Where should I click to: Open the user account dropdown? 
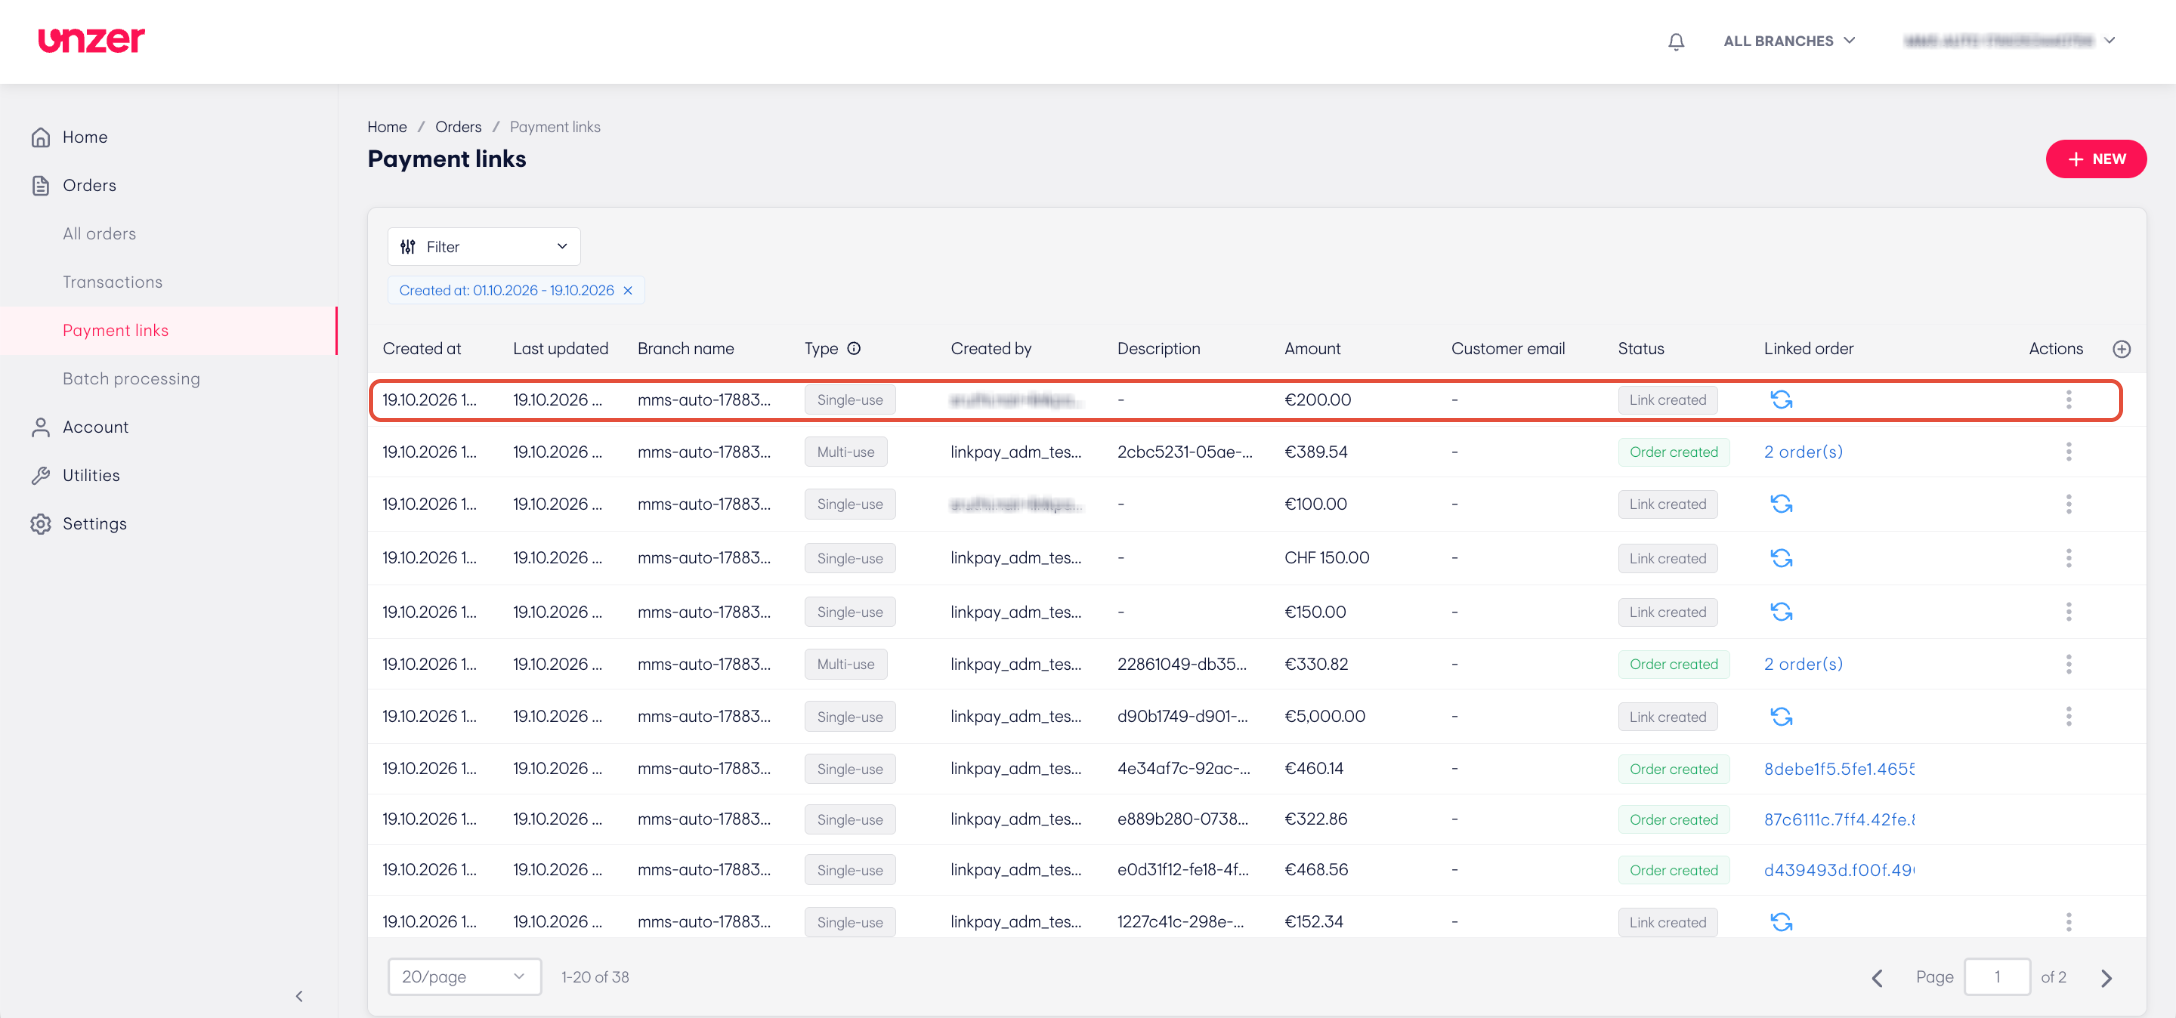(x=2009, y=41)
